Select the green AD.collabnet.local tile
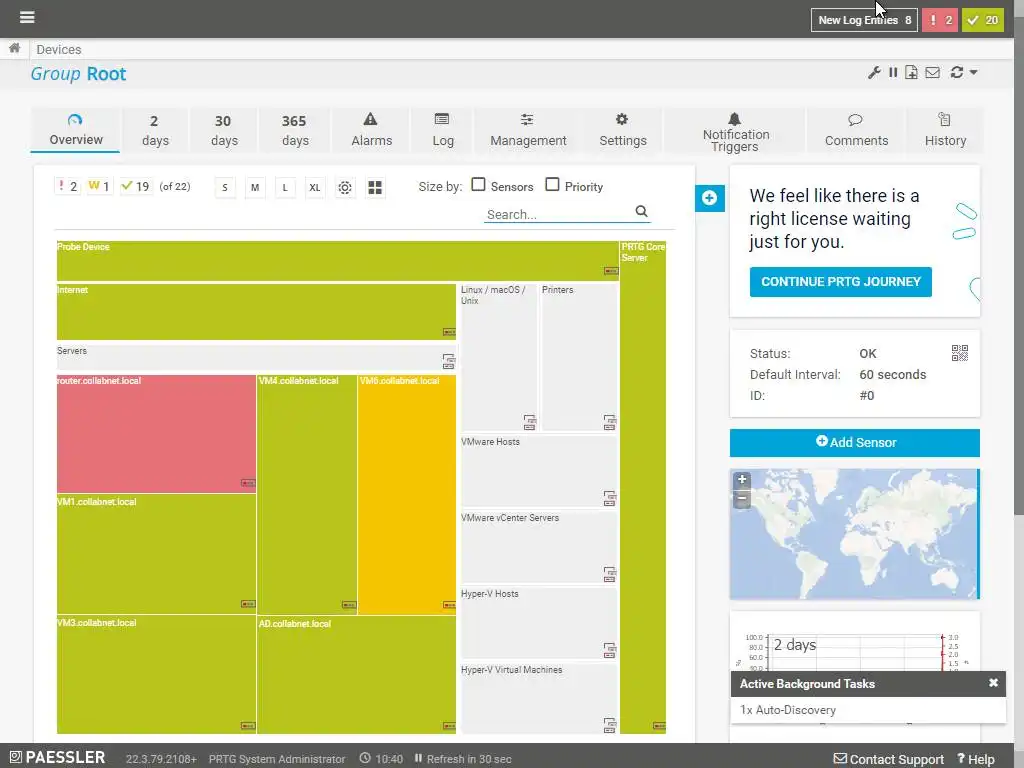The height and width of the screenshot is (768, 1024). pyautogui.click(x=357, y=675)
